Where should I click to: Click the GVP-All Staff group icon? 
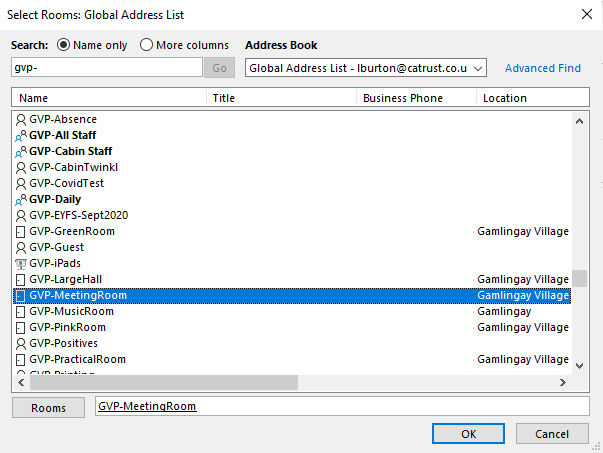point(21,135)
